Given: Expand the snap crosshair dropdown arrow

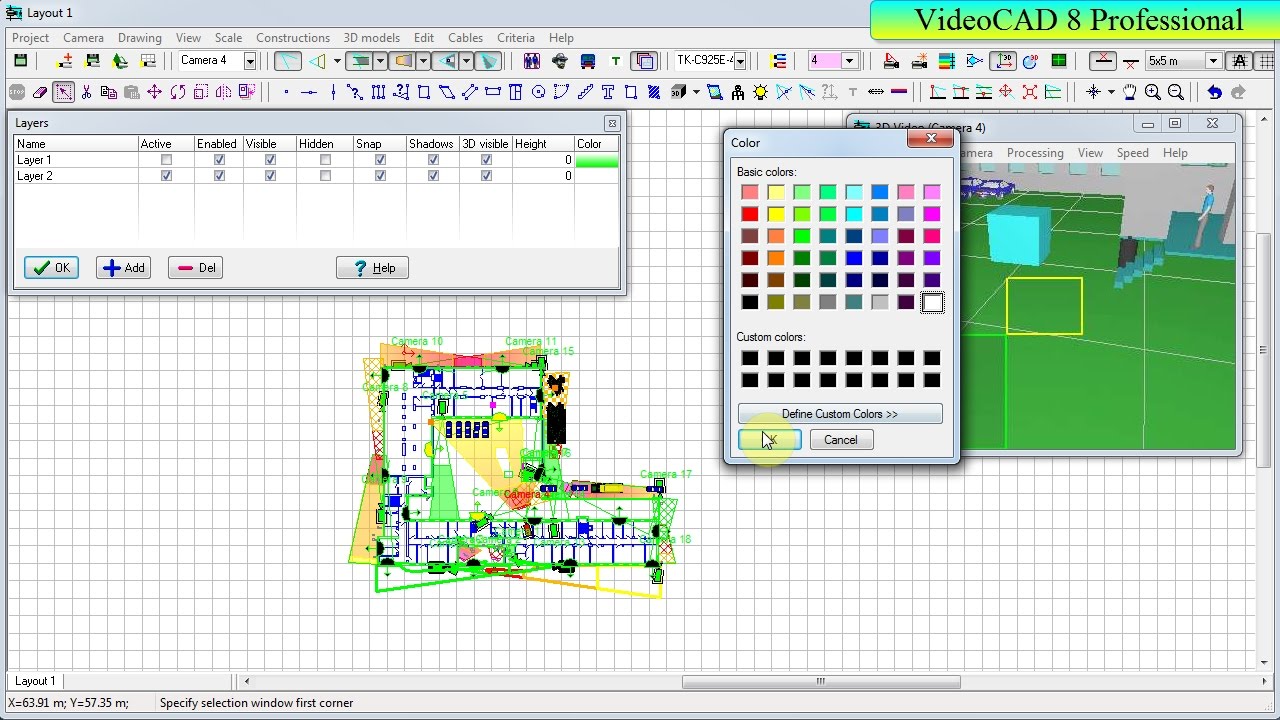Looking at the screenshot, I should 1111,92.
